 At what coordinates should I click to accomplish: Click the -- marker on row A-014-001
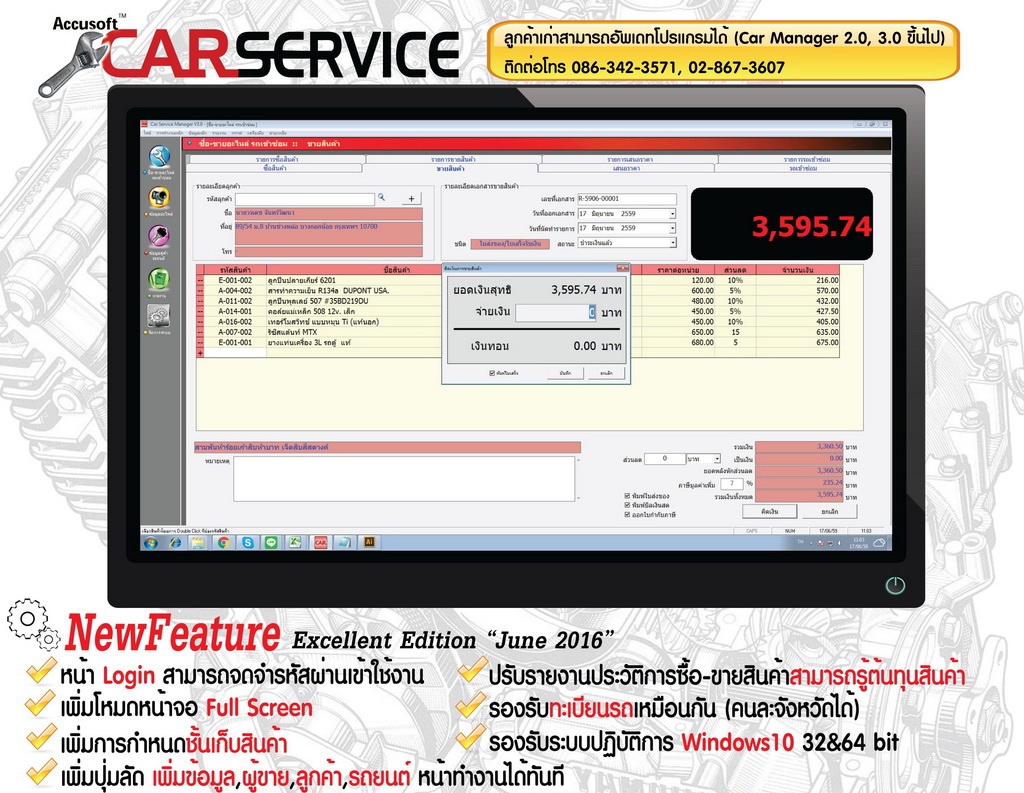click(200, 312)
